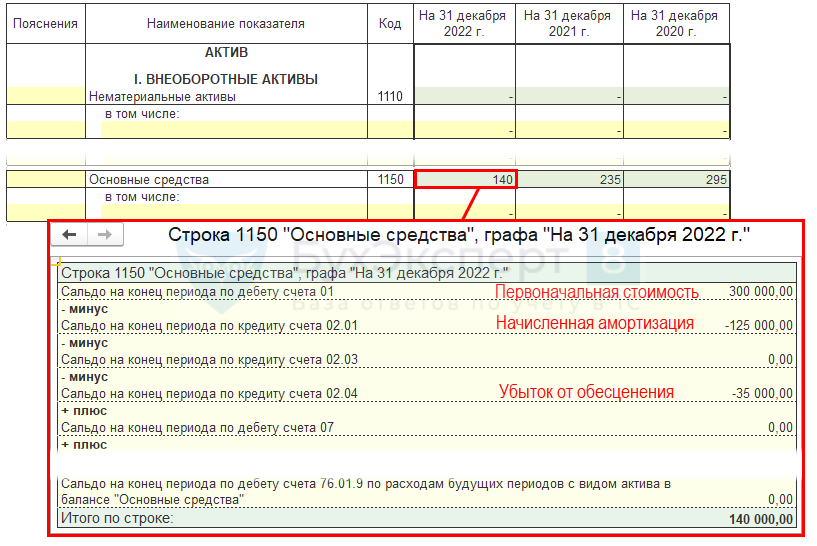Click the На 31 декабря 2022 г. column header

pyautogui.click(x=465, y=23)
